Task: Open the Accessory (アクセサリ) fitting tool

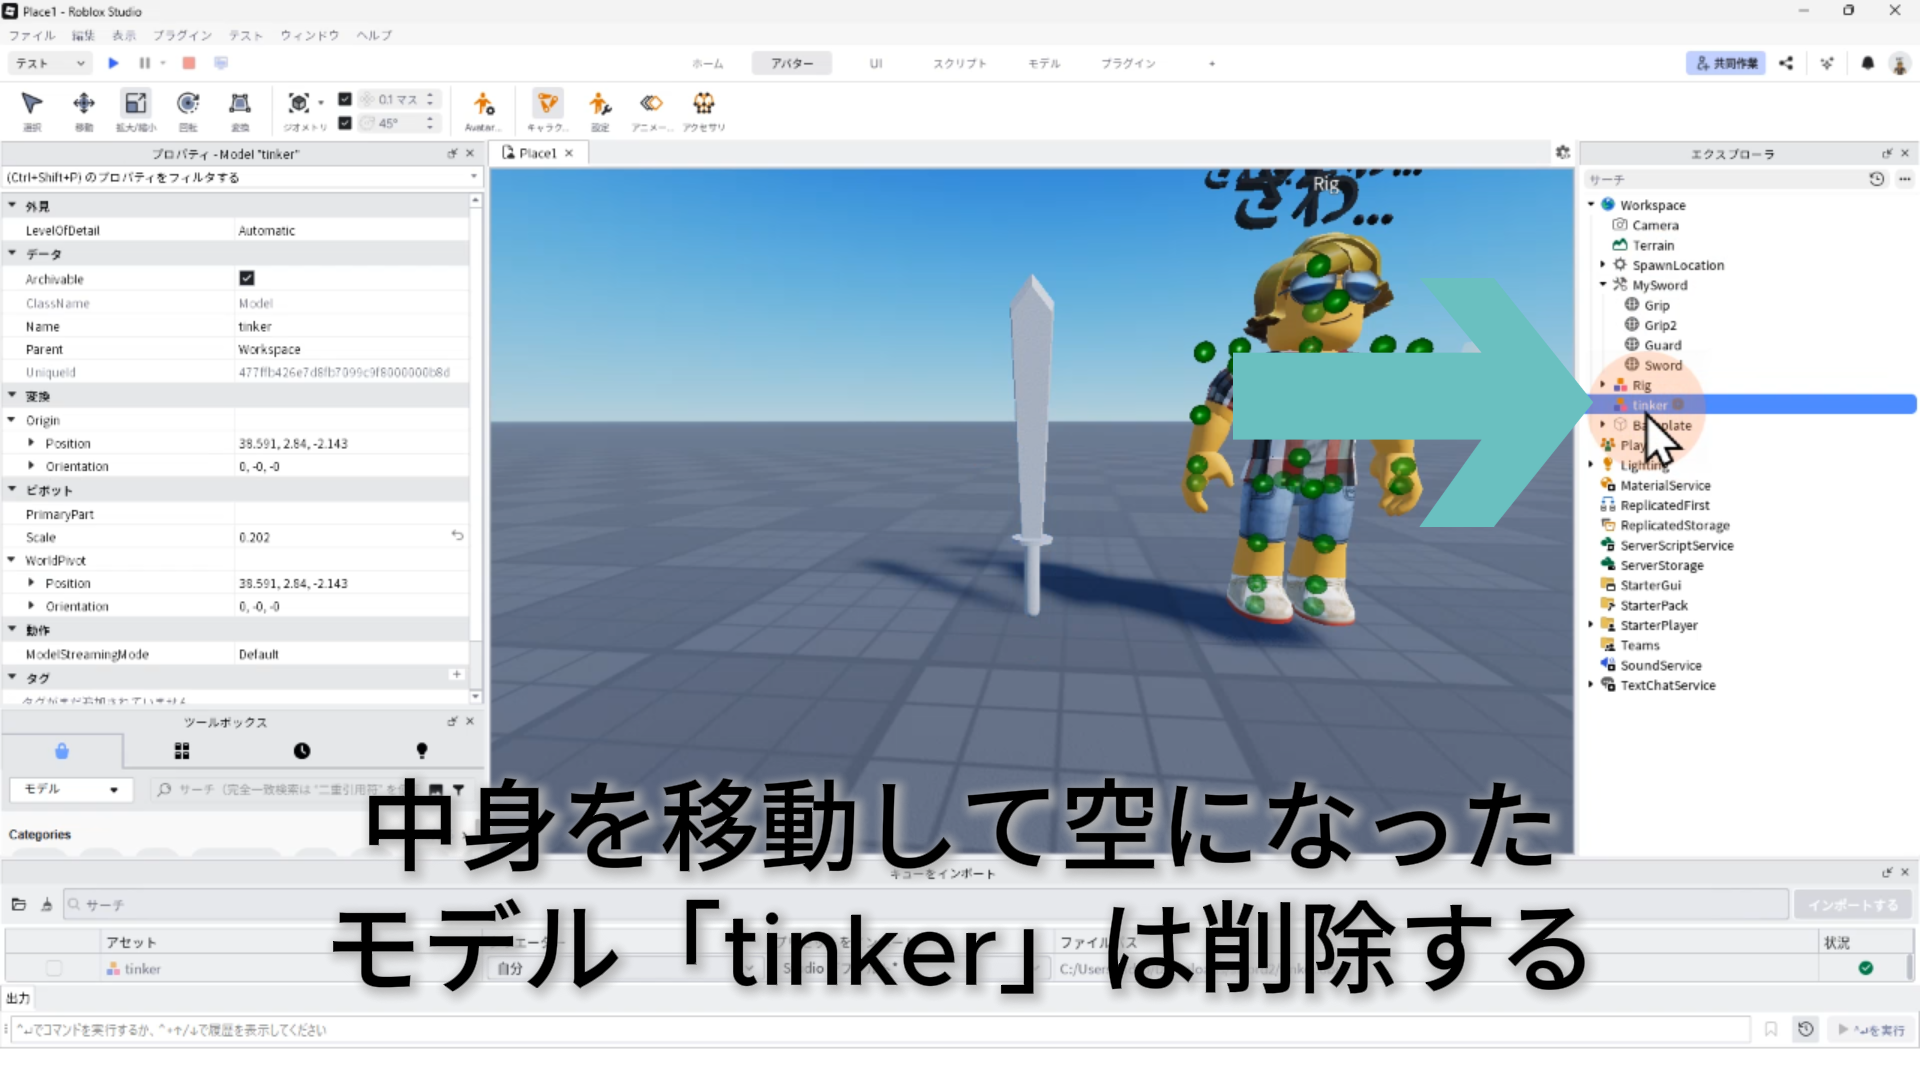Action: [704, 104]
